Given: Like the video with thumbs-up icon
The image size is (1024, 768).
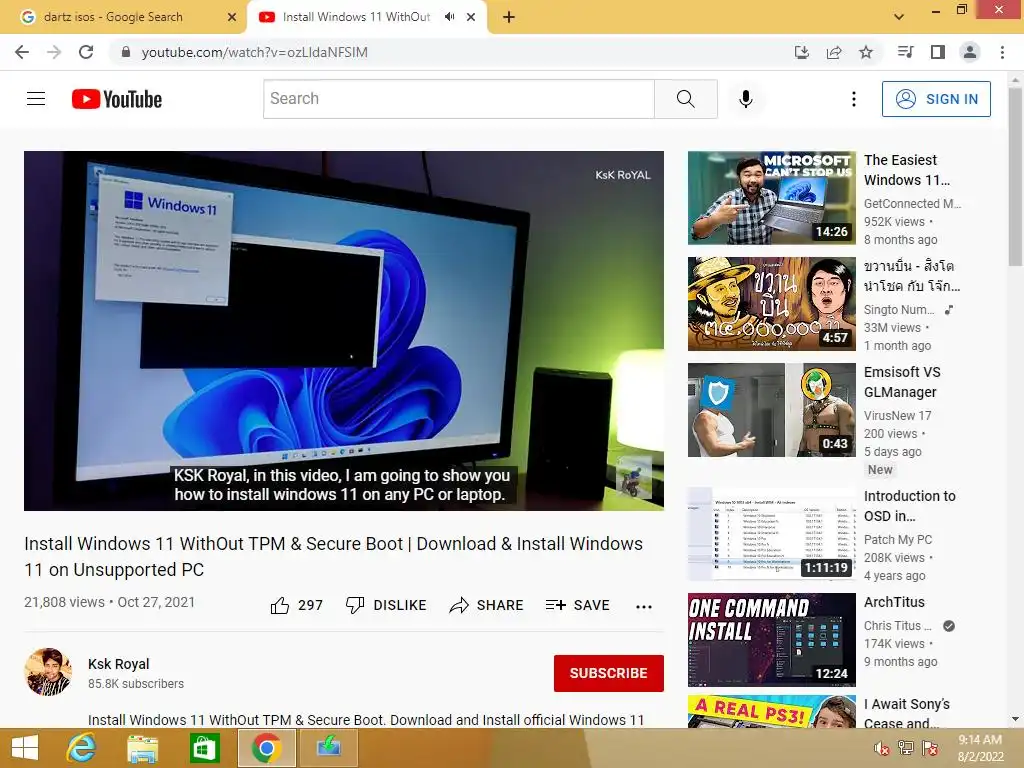Looking at the screenshot, I should (280, 605).
